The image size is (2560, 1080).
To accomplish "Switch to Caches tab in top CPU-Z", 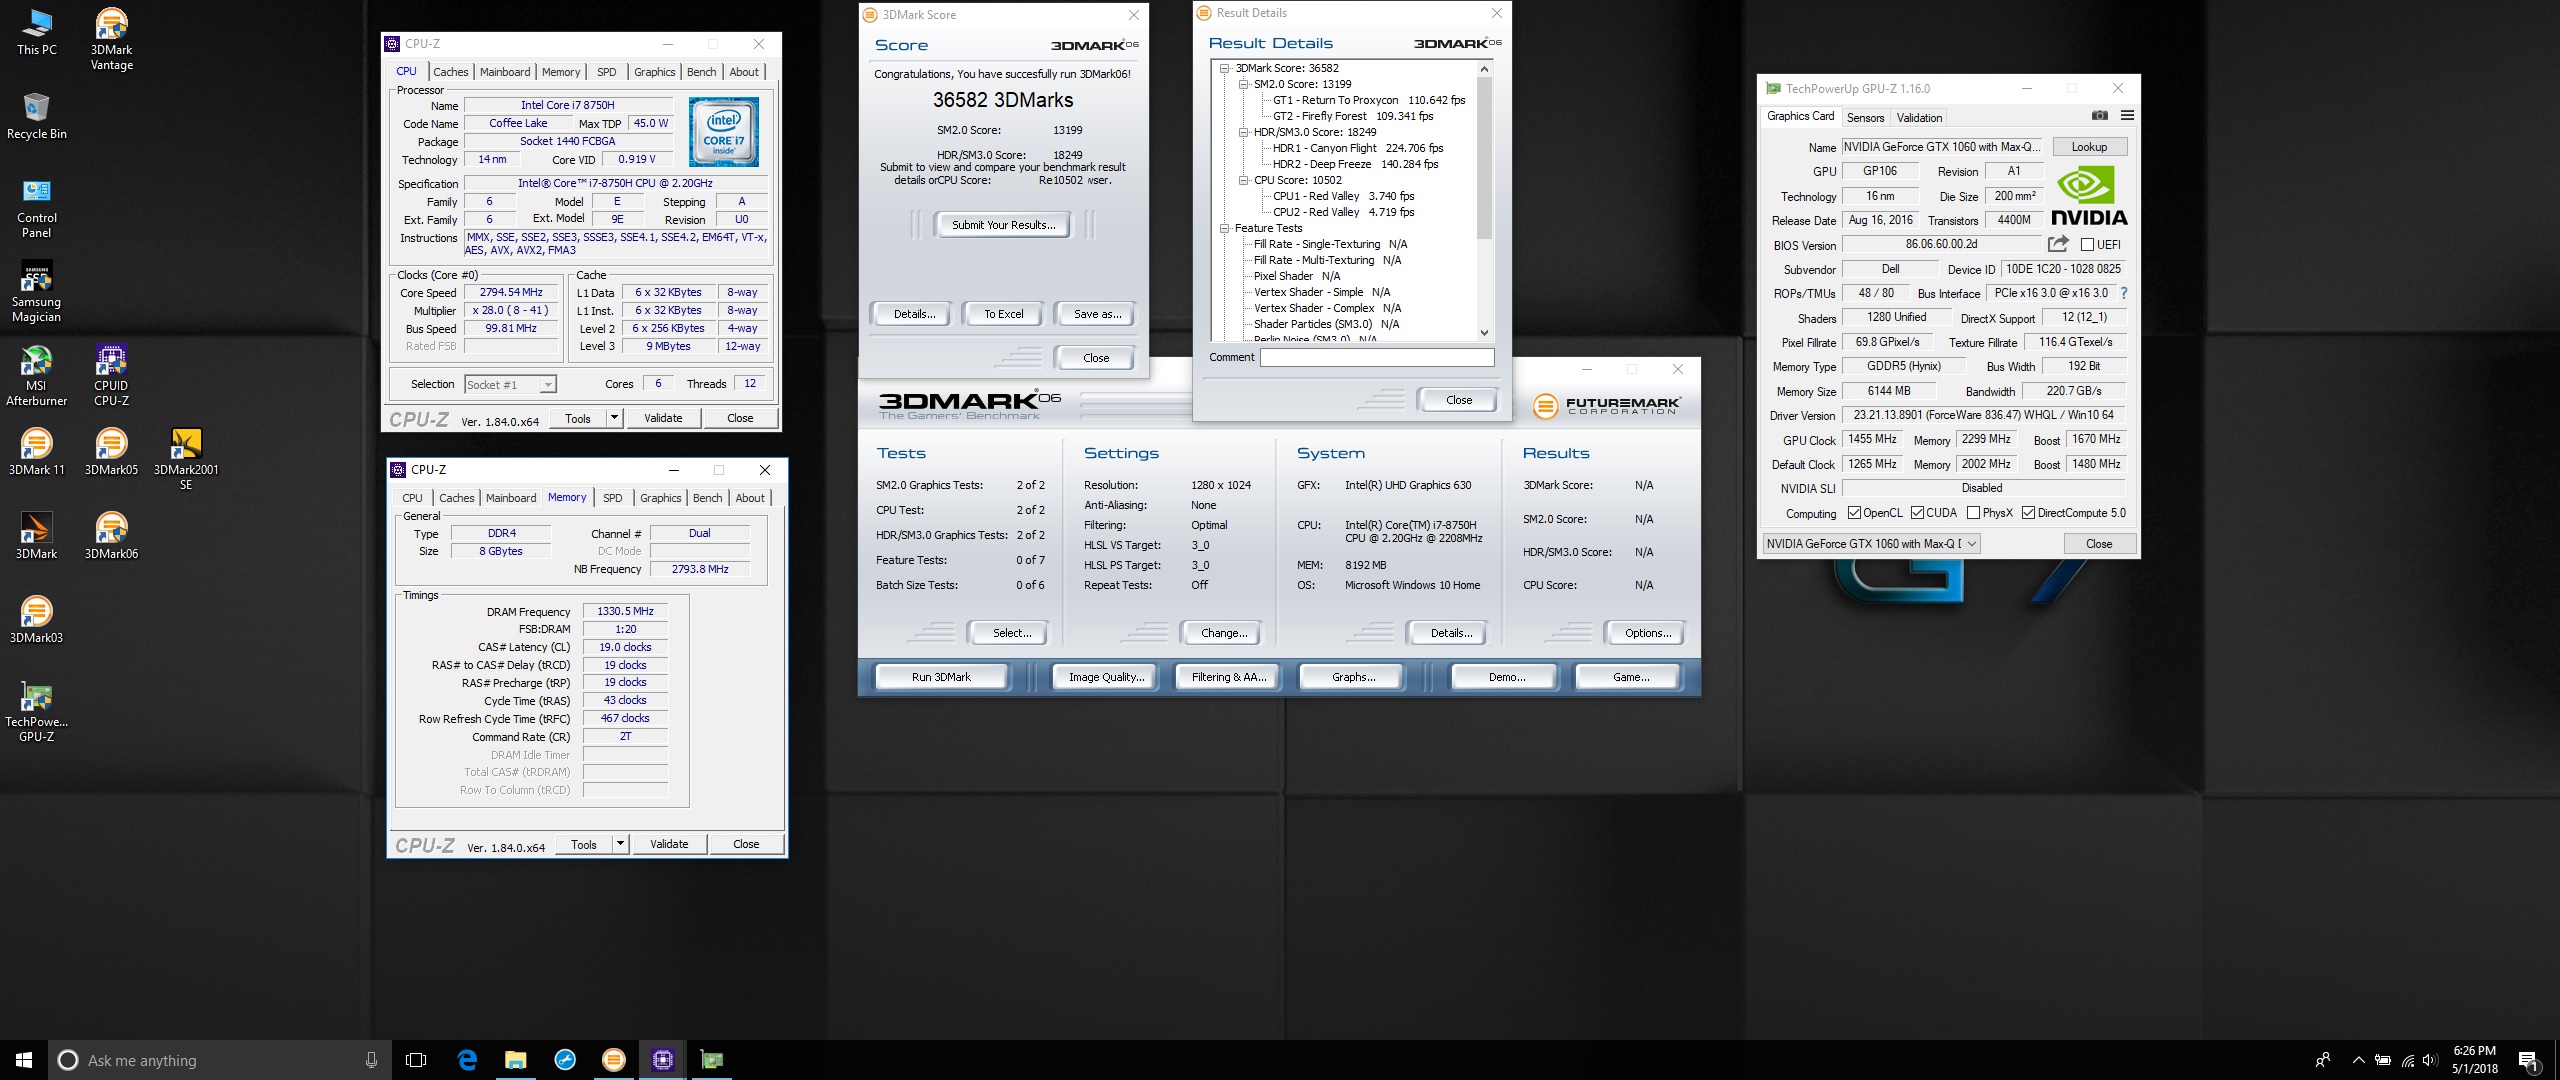I will tap(450, 72).
